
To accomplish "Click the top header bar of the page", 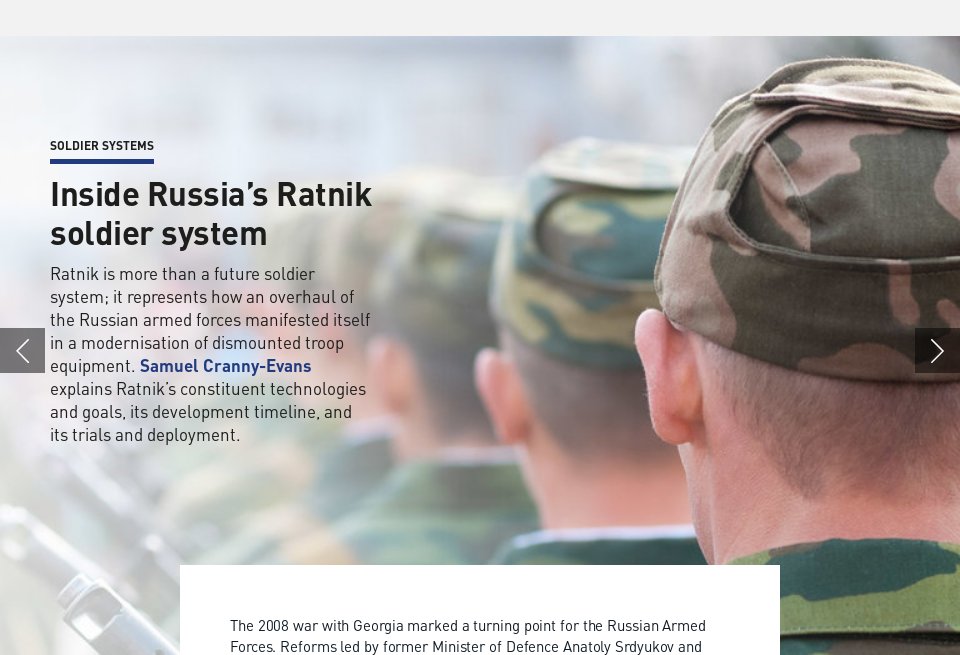I will (x=480, y=15).
